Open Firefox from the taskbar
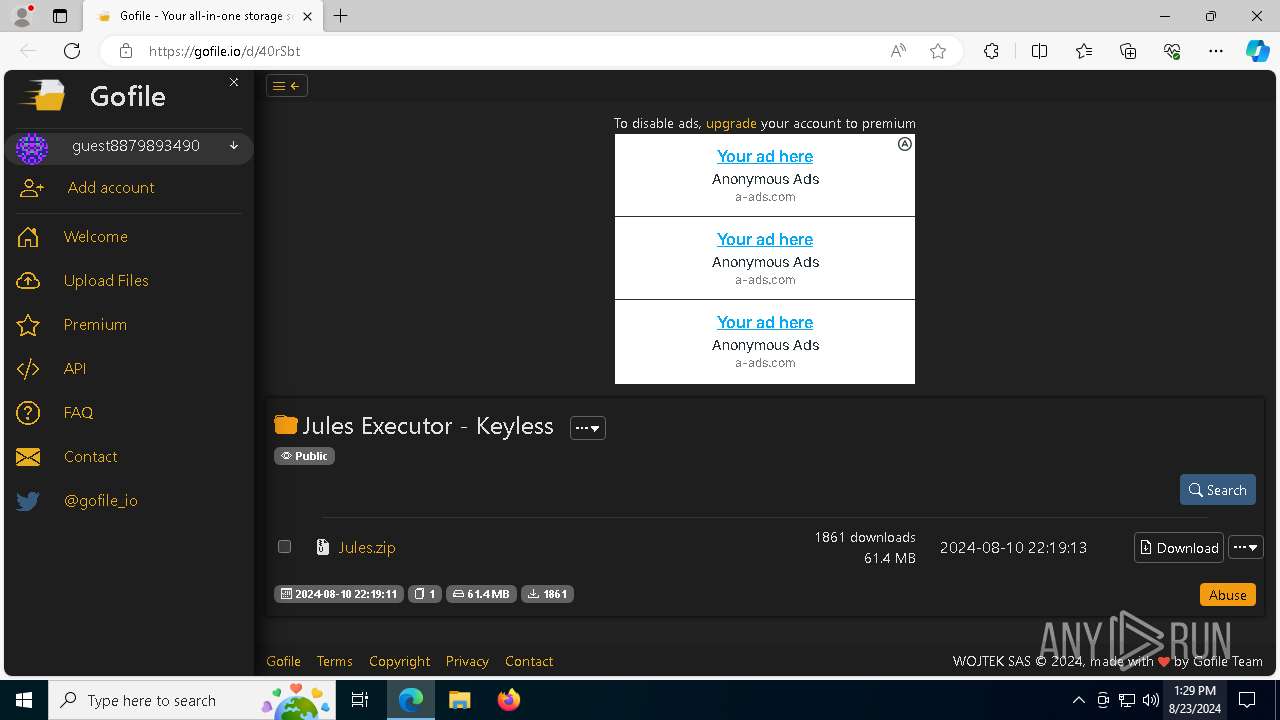The image size is (1280, 720). point(509,700)
